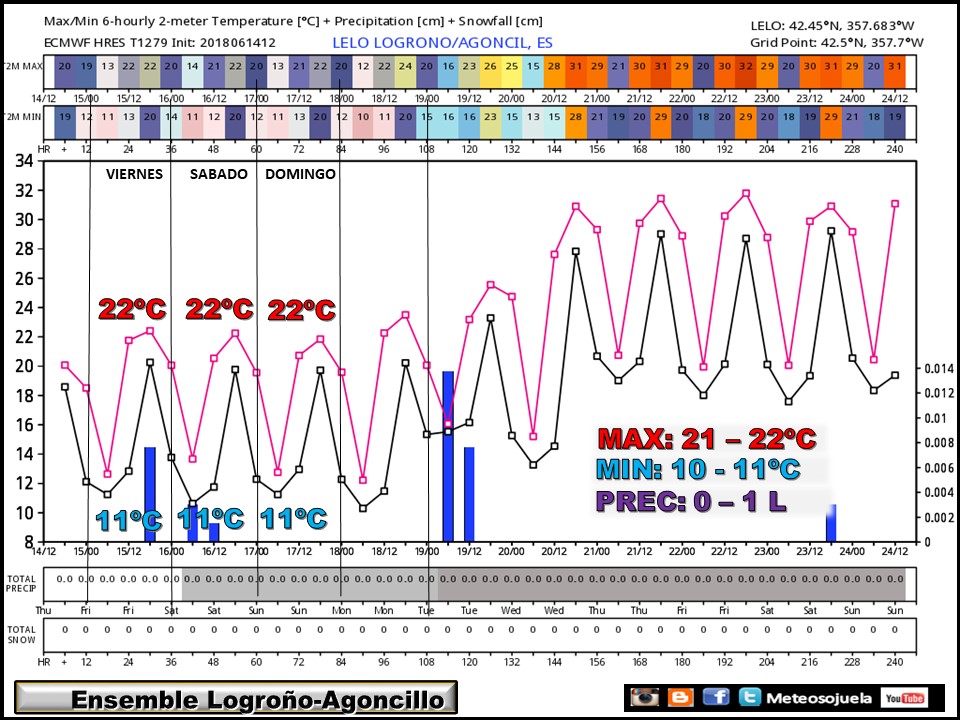The image size is (960, 720).
Task: Click the blue MIN: 10 - 11ºC summary
Action: point(698,469)
